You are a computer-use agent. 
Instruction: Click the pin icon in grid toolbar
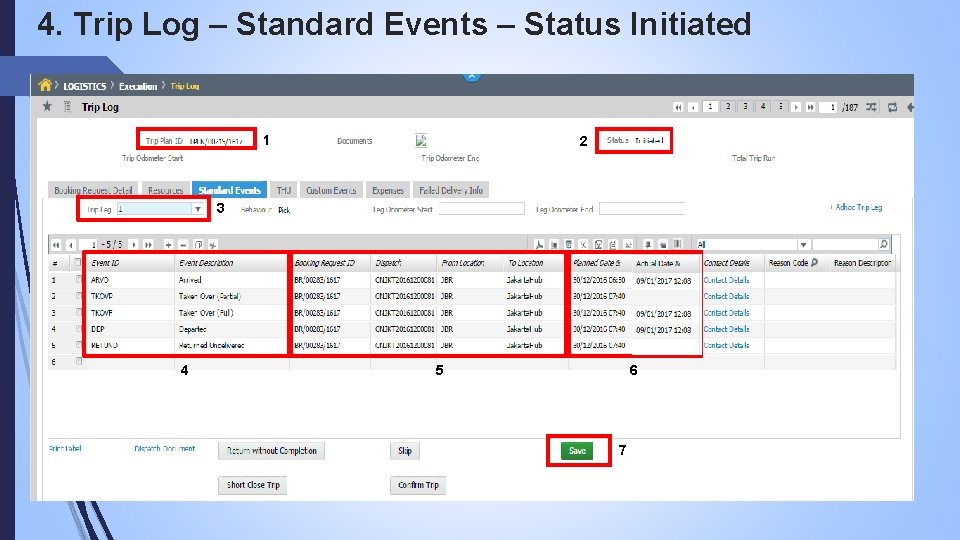648,245
